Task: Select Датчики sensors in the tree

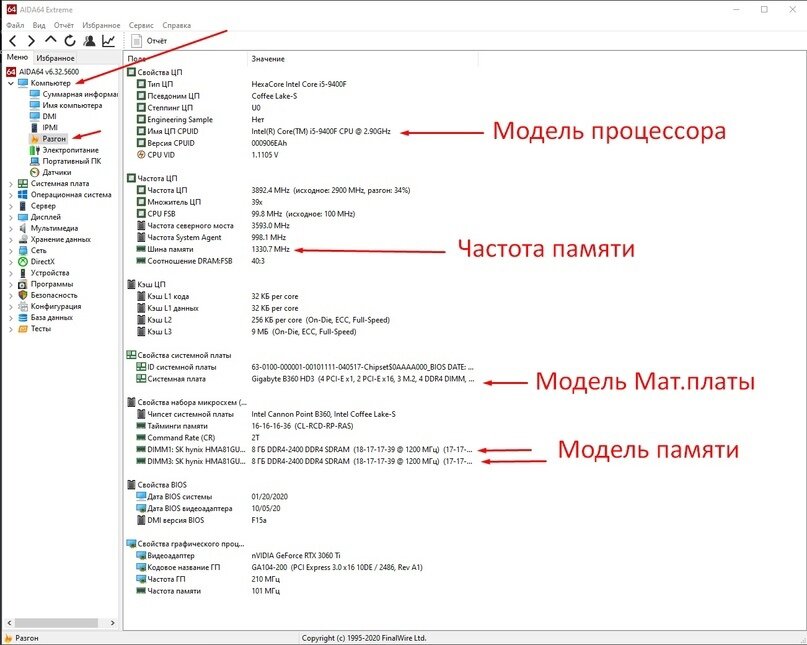Action: 50,172
